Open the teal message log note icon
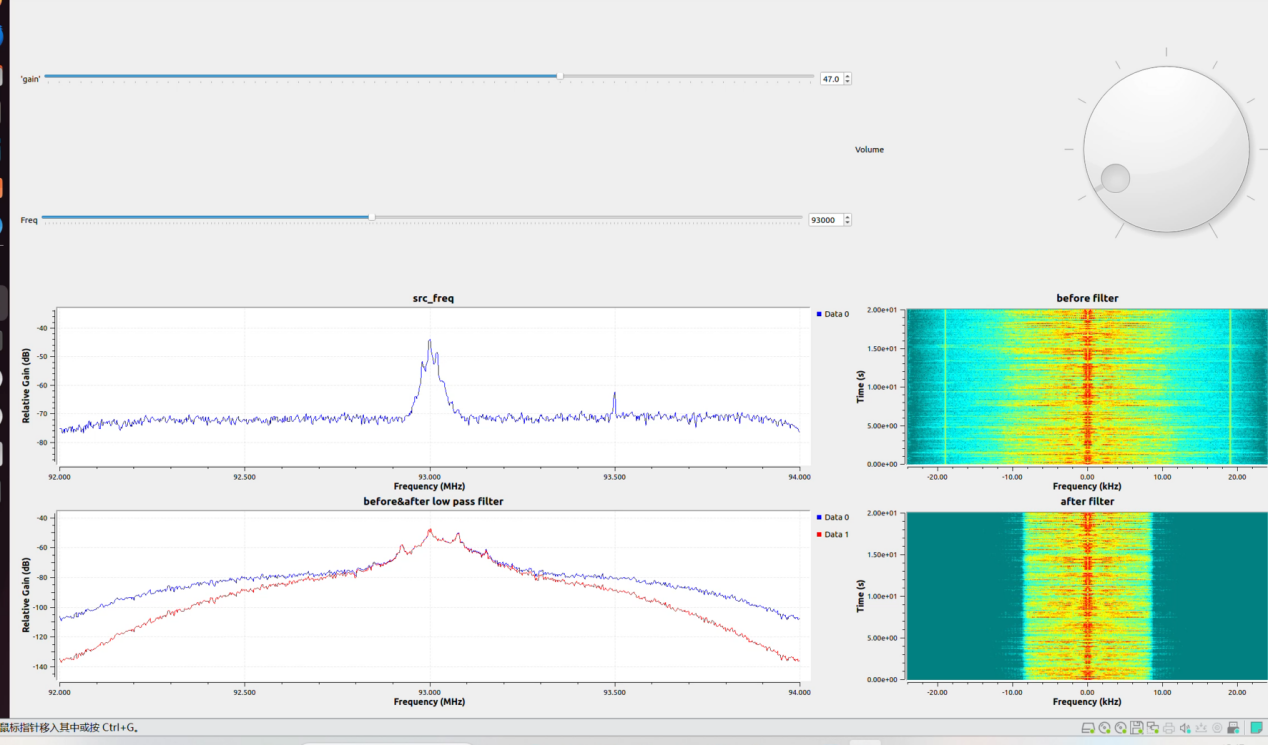The width and height of the screenshot is (1268, 745). 1256,728
